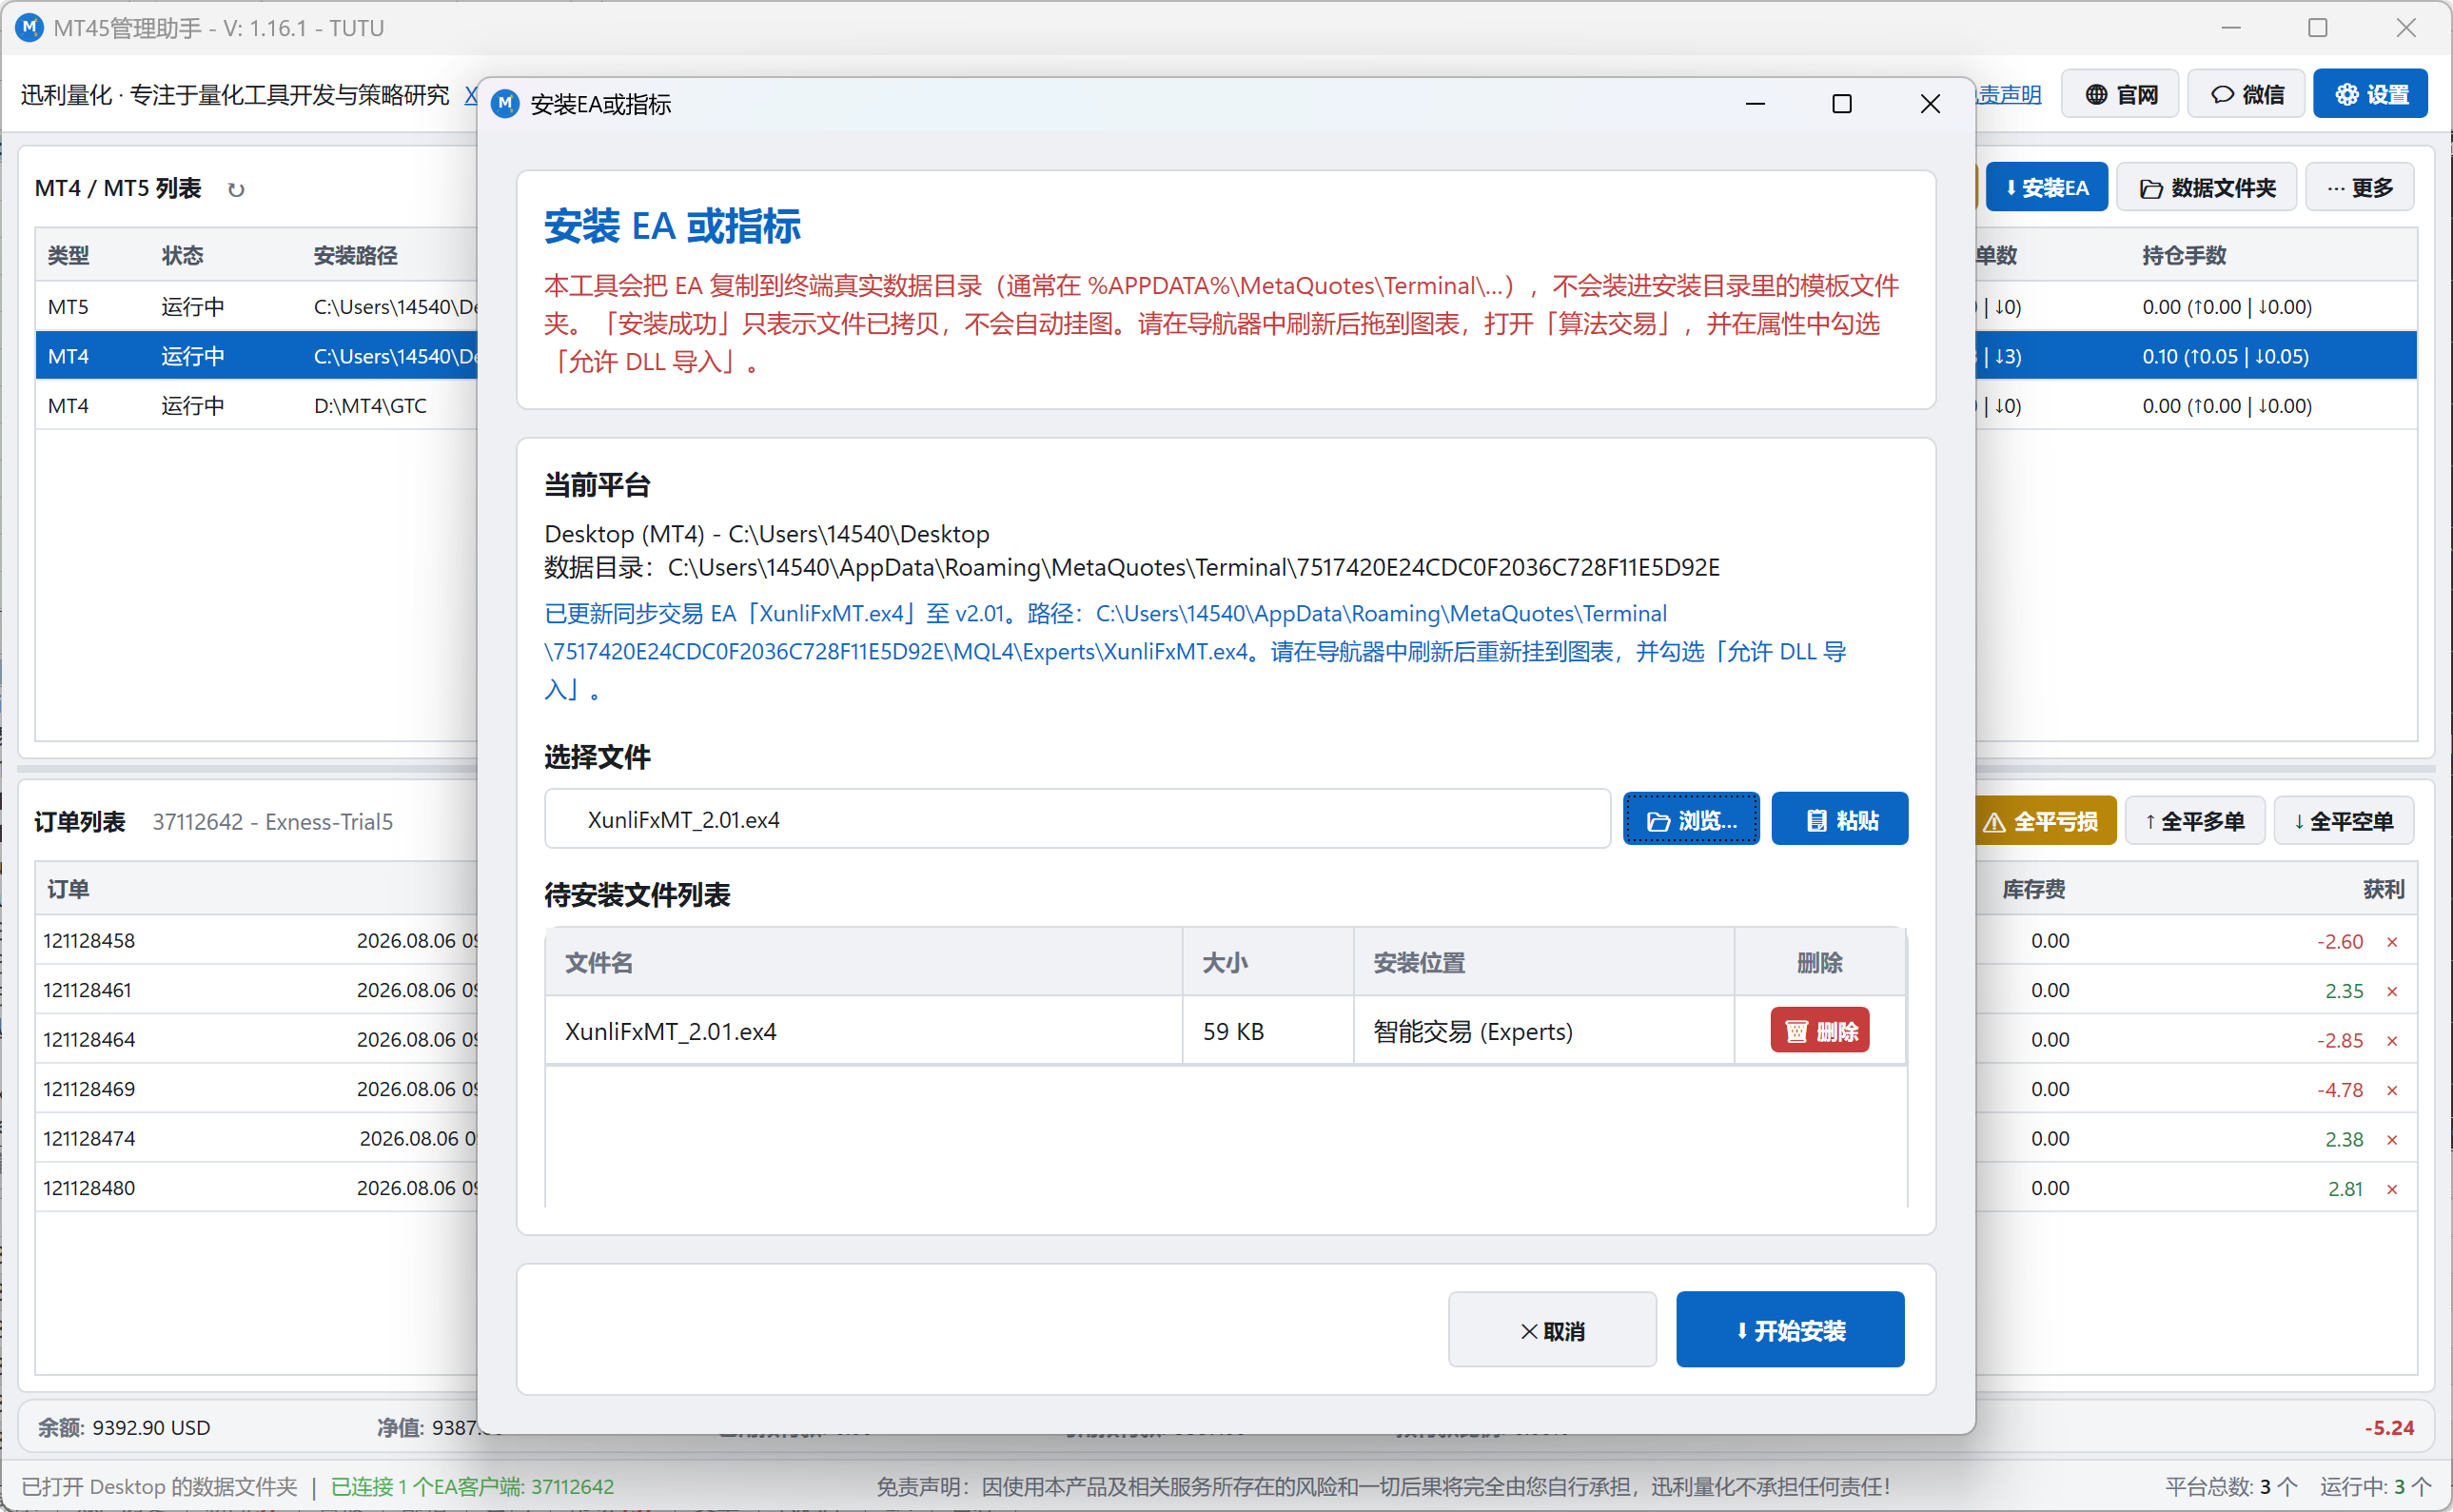
Task: Select order 121128480 row
Action: click(256, 1188)
